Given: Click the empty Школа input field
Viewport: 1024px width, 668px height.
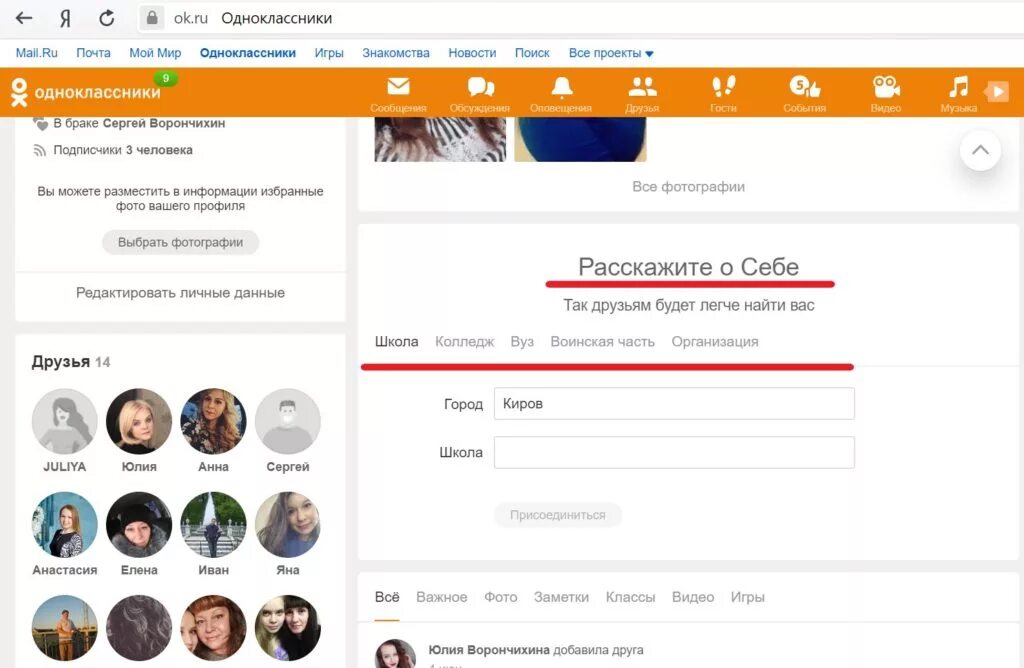Looking at the screenshot, I should [x=674, y=453].
